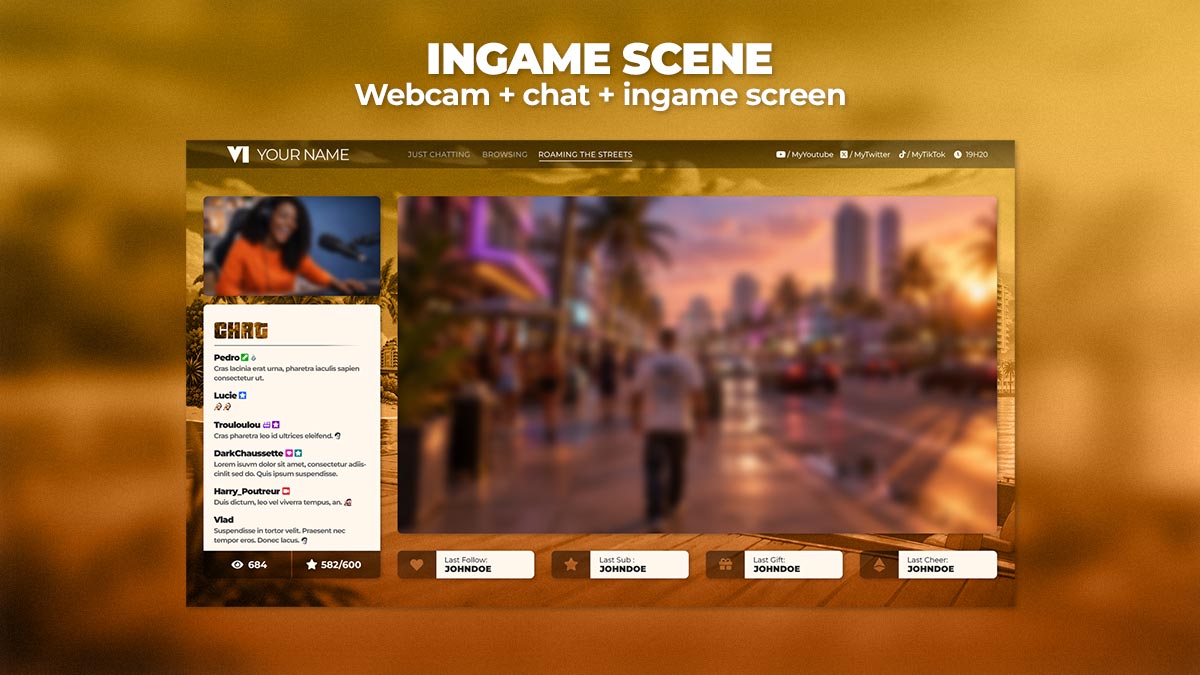
Task: Click the blue star badge next to Lucie
Action: coord(243,396)
